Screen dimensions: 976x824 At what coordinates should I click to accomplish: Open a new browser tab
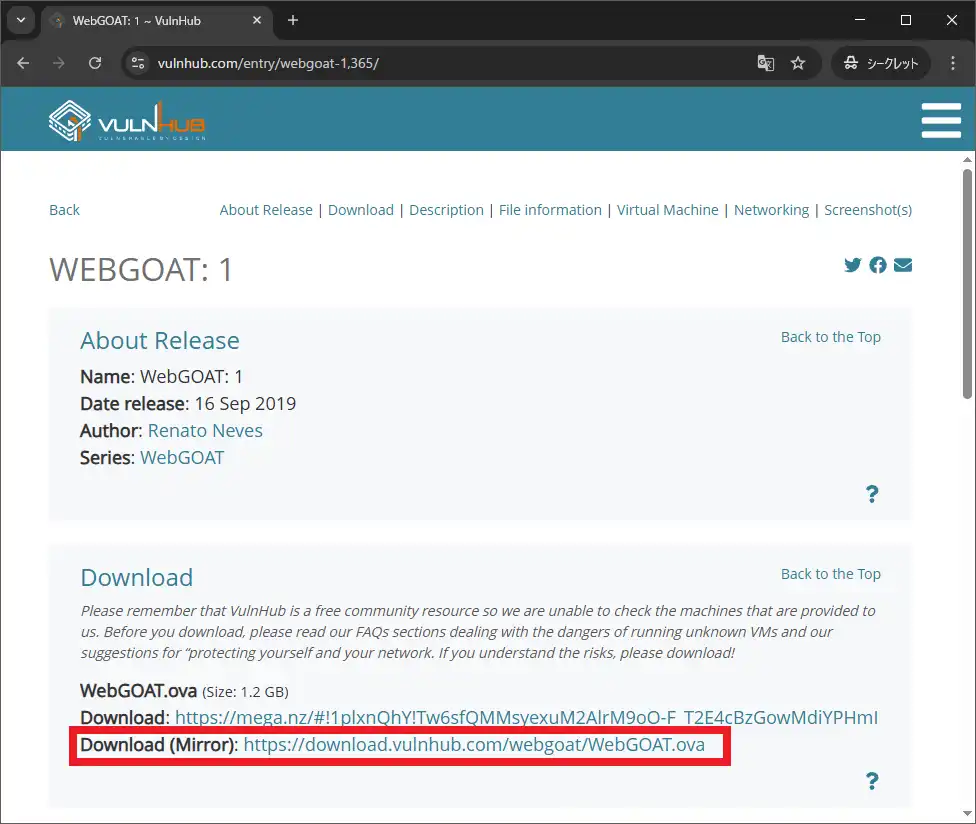pyautogui.click(x=293, y=20)
